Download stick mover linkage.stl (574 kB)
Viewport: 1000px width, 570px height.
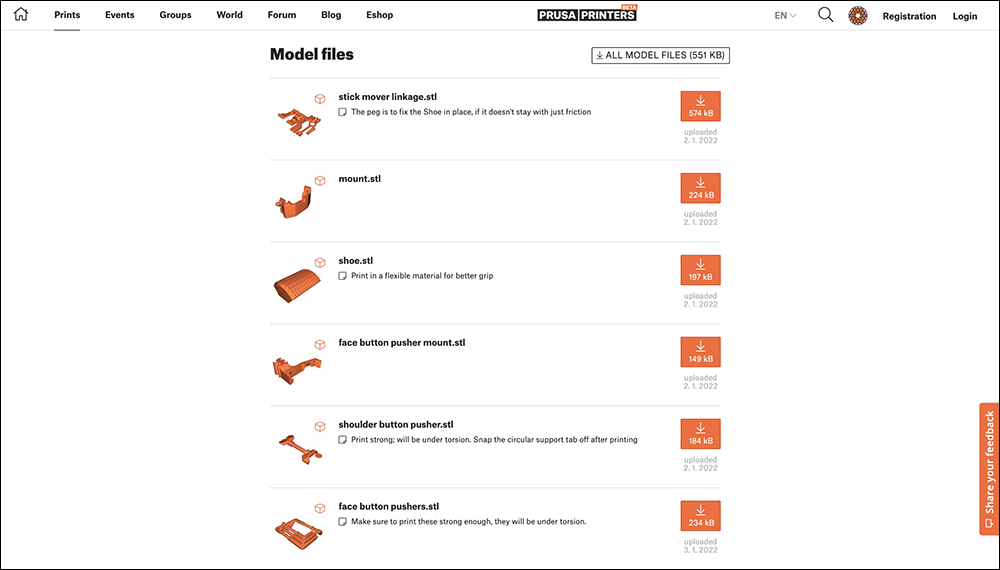coord(700,106)
